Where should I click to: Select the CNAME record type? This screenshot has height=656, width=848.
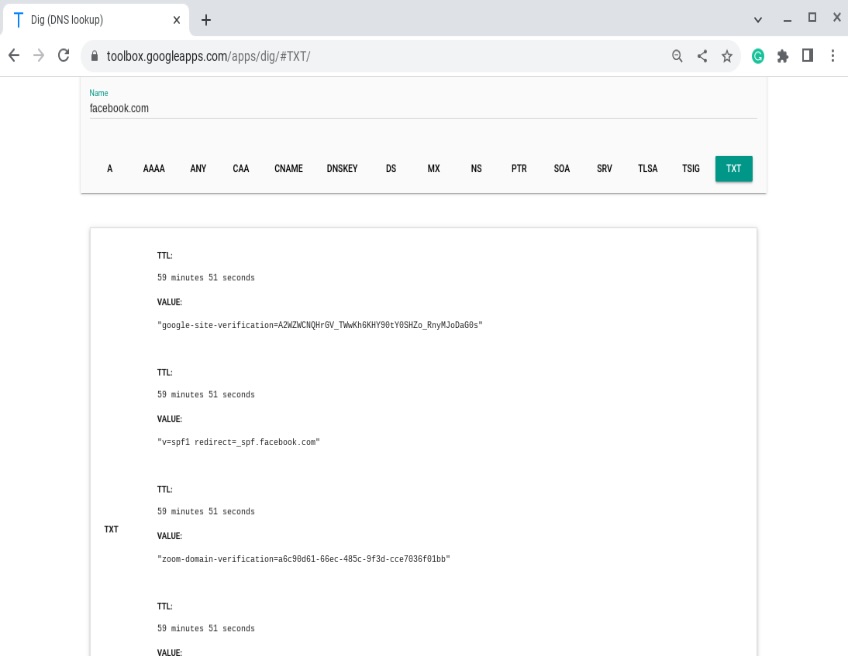[288, 169]
